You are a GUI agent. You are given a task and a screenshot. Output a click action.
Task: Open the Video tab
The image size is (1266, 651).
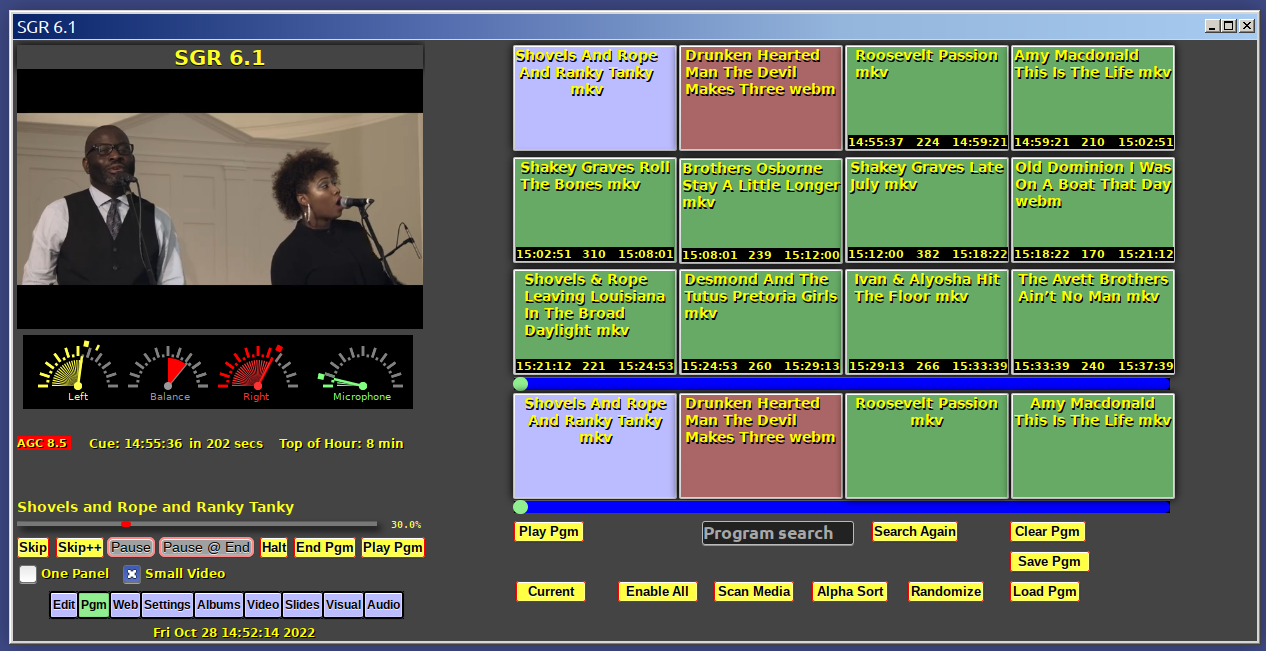point(263,605)
